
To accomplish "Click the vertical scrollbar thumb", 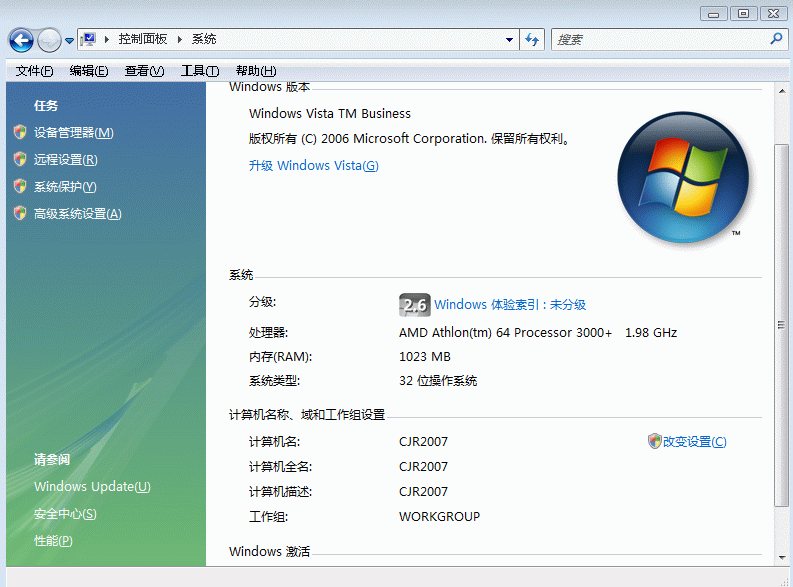I will click(x=782, y=325).
